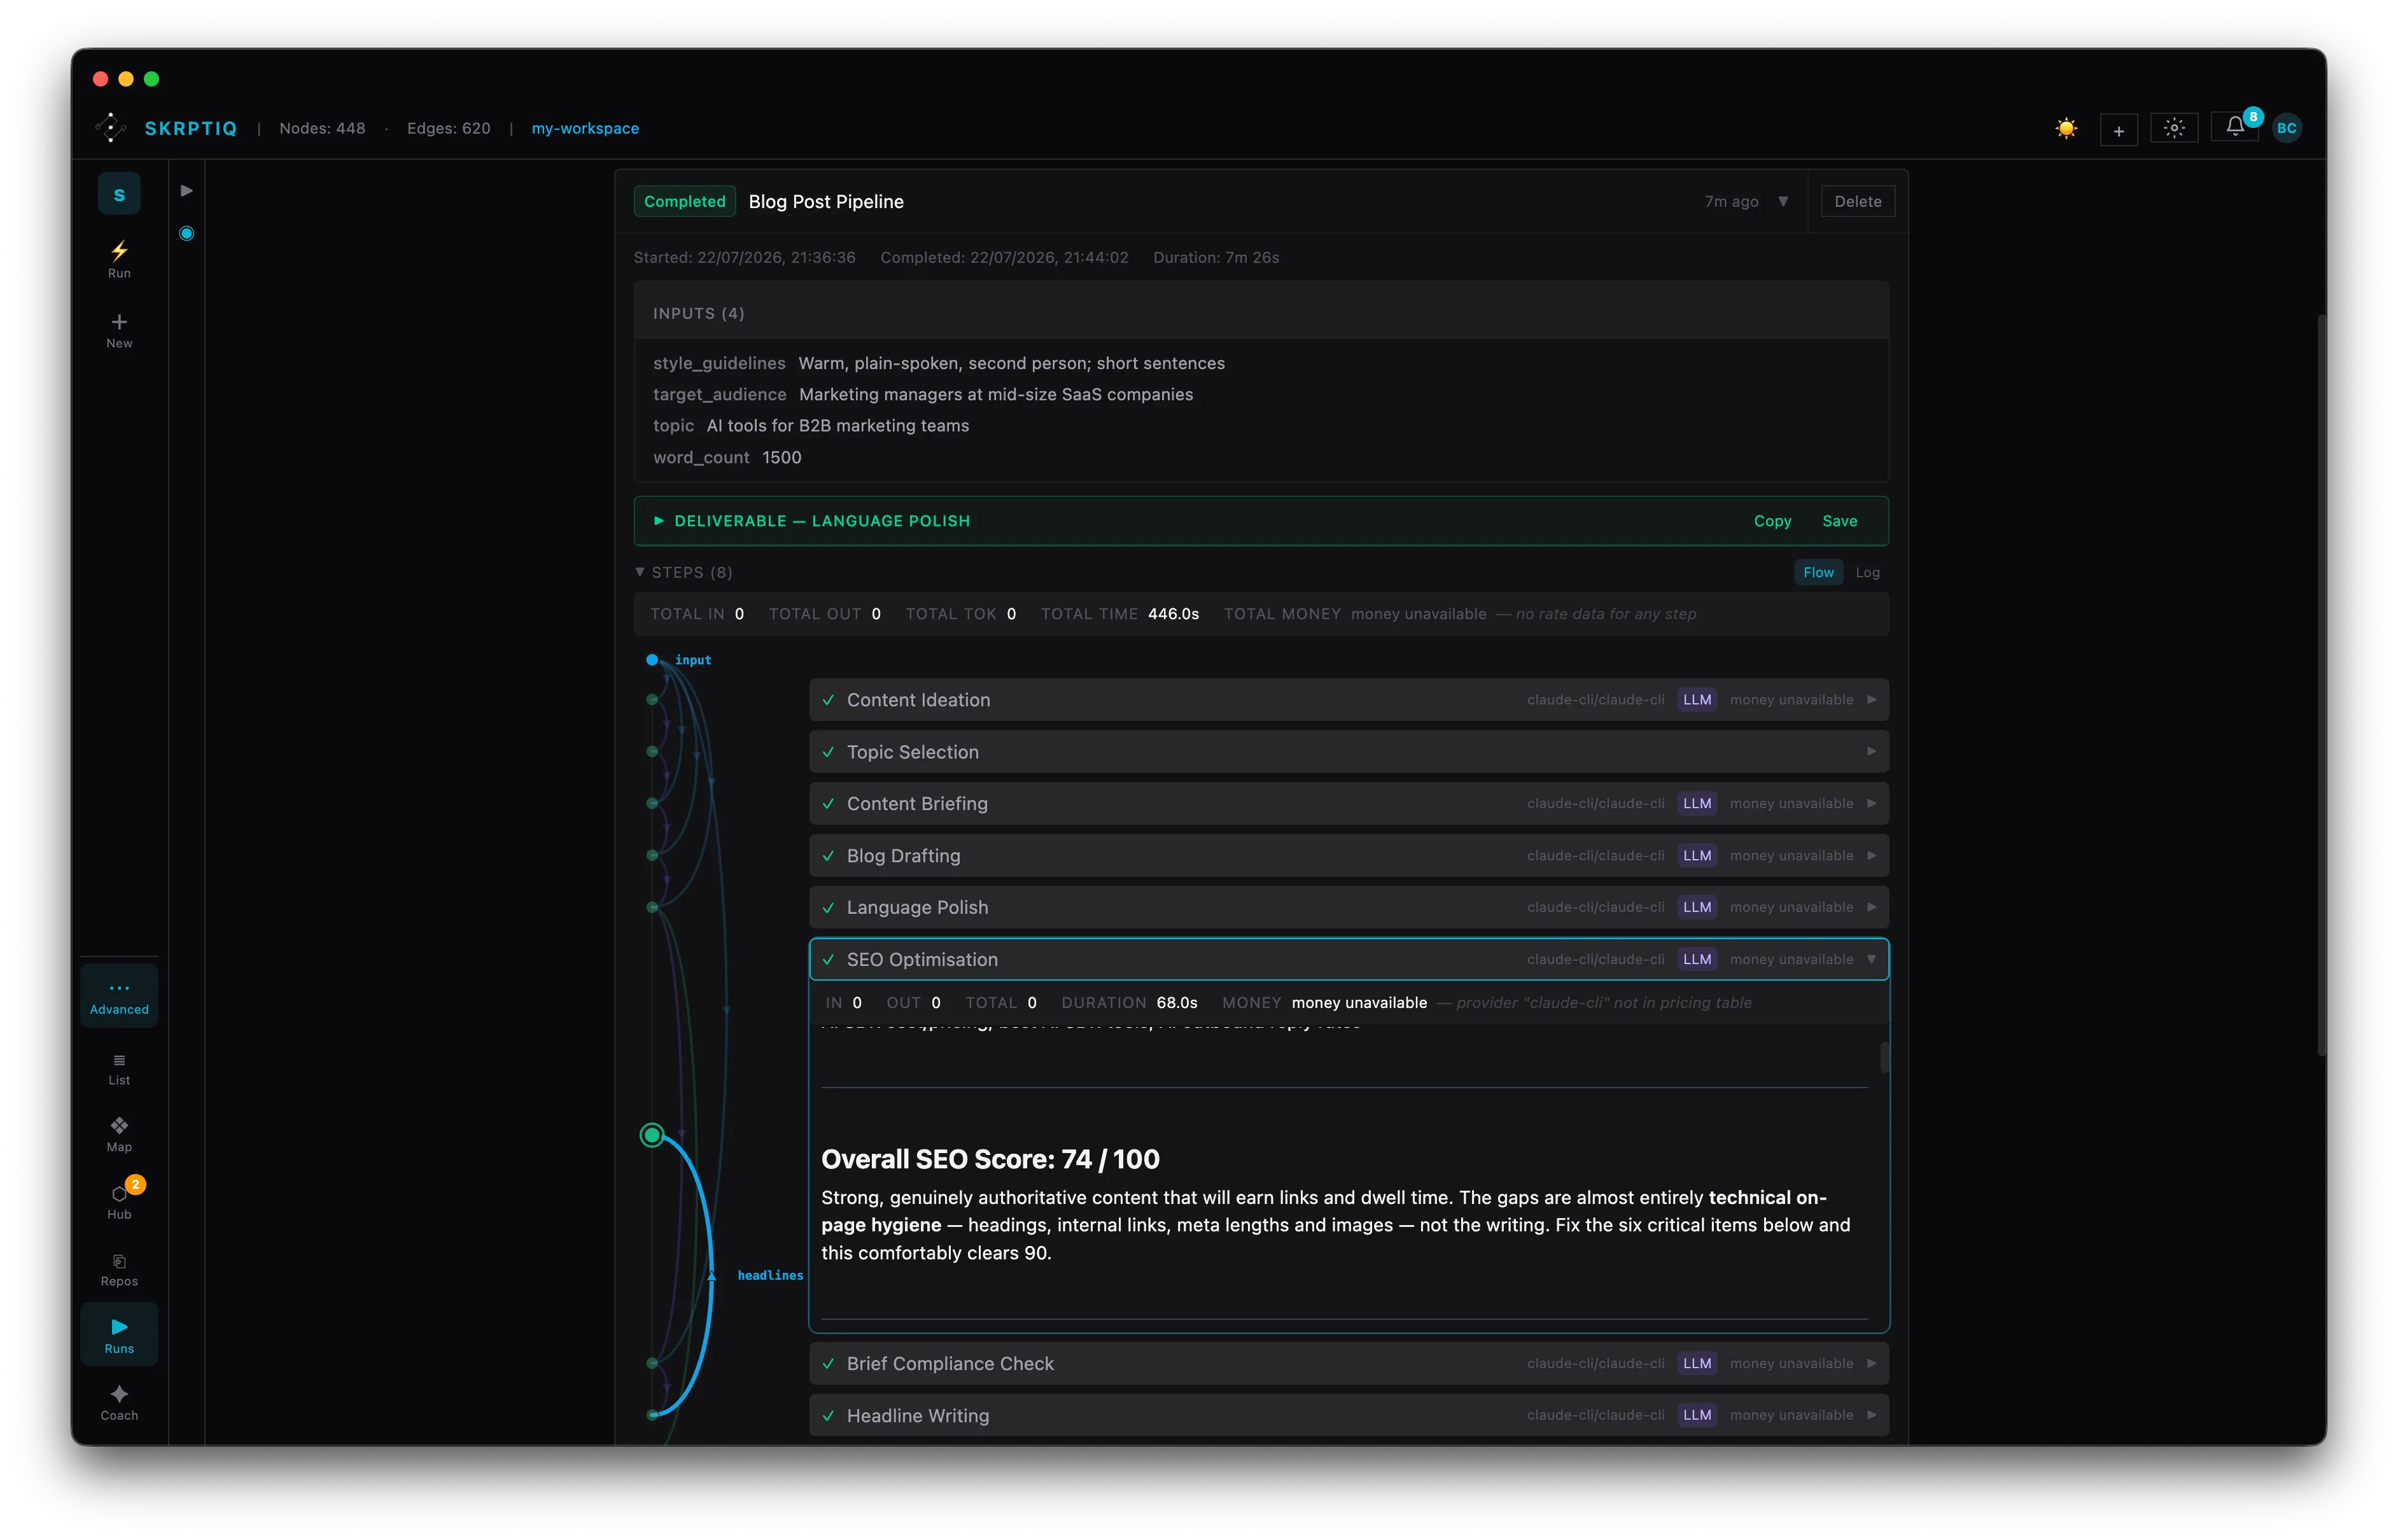Click the style_guidelines input value
The image size is (2398, 1540).
point(1011,364)
